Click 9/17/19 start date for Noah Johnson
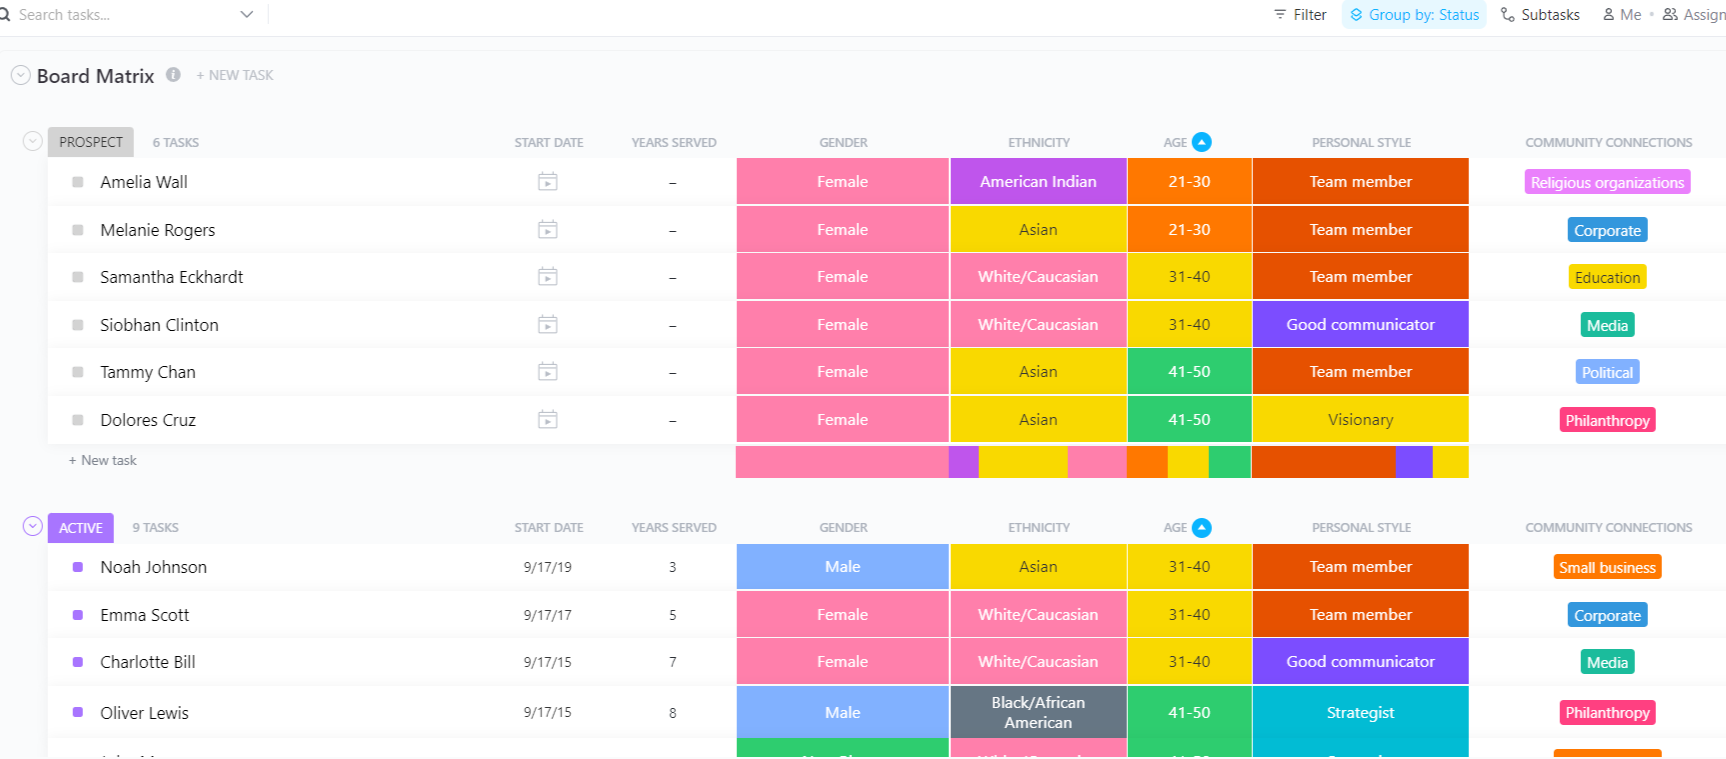Screen dimensions: 1726x759 pos(548,567)
